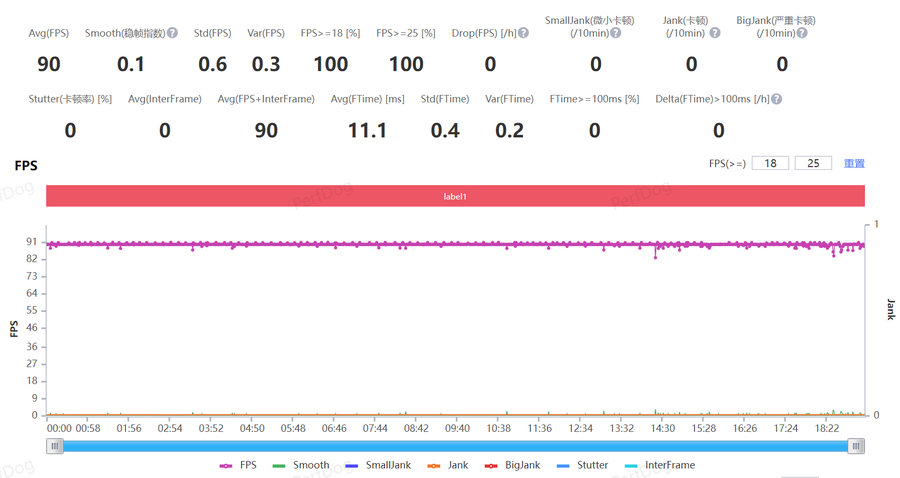Viewport: 900px width, 478px height.
Task: Click the blue timeline range scrollbar track
Action: 455,446
